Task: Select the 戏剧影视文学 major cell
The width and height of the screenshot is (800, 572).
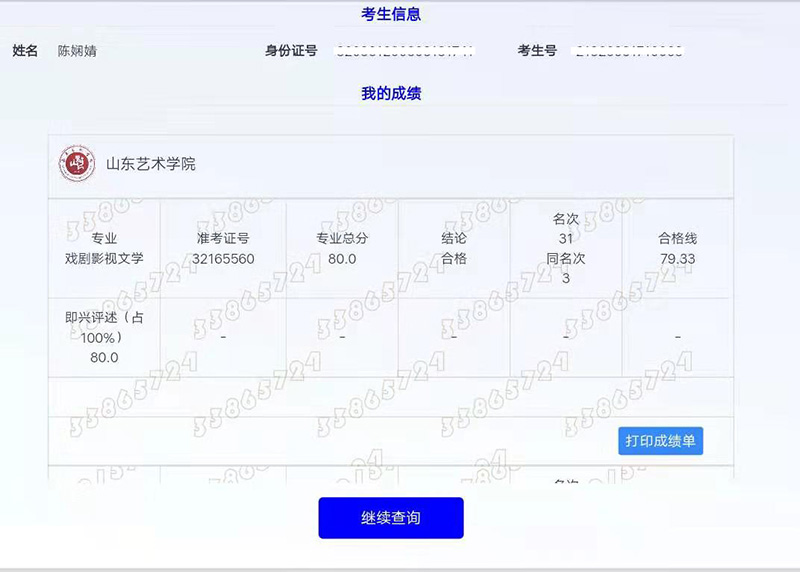Action: 104,259
